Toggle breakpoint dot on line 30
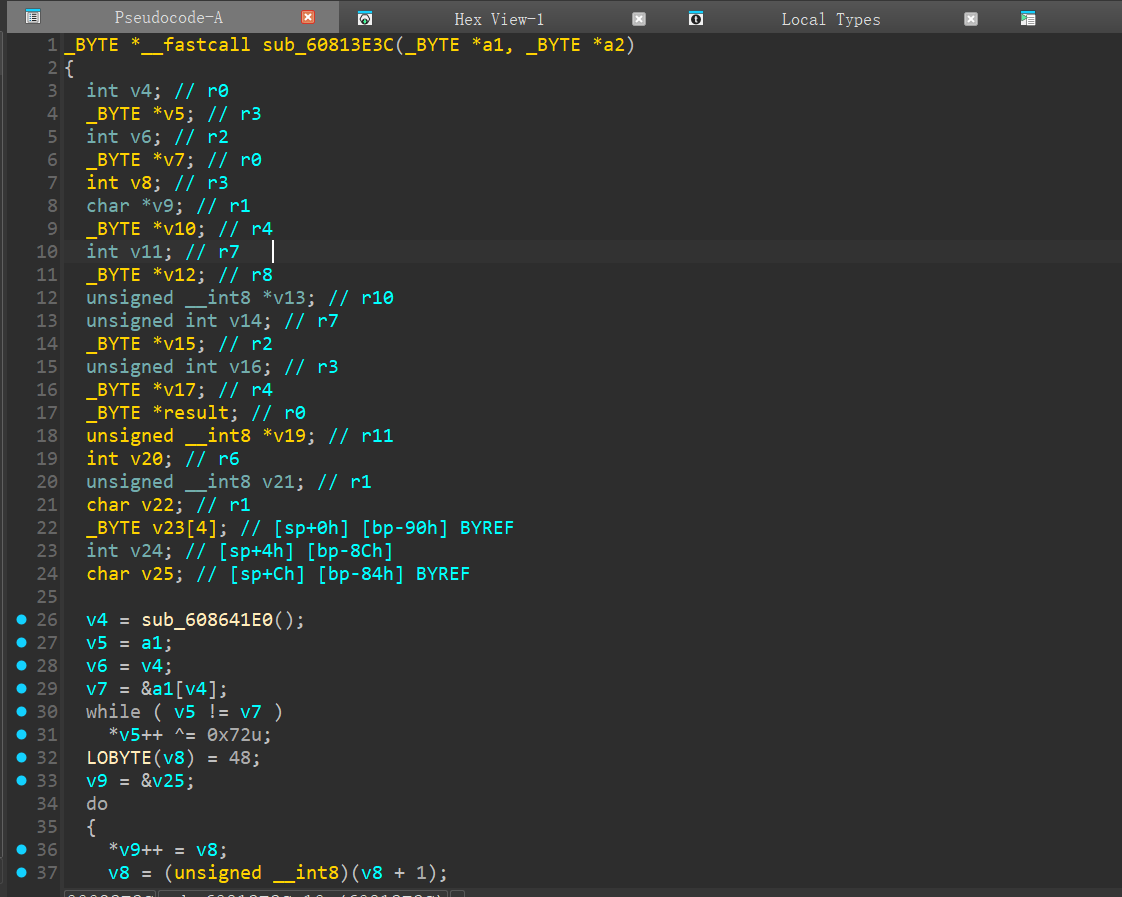This screenshot has width=1122, height=897. pyautogui.click(x=21, y=711)
